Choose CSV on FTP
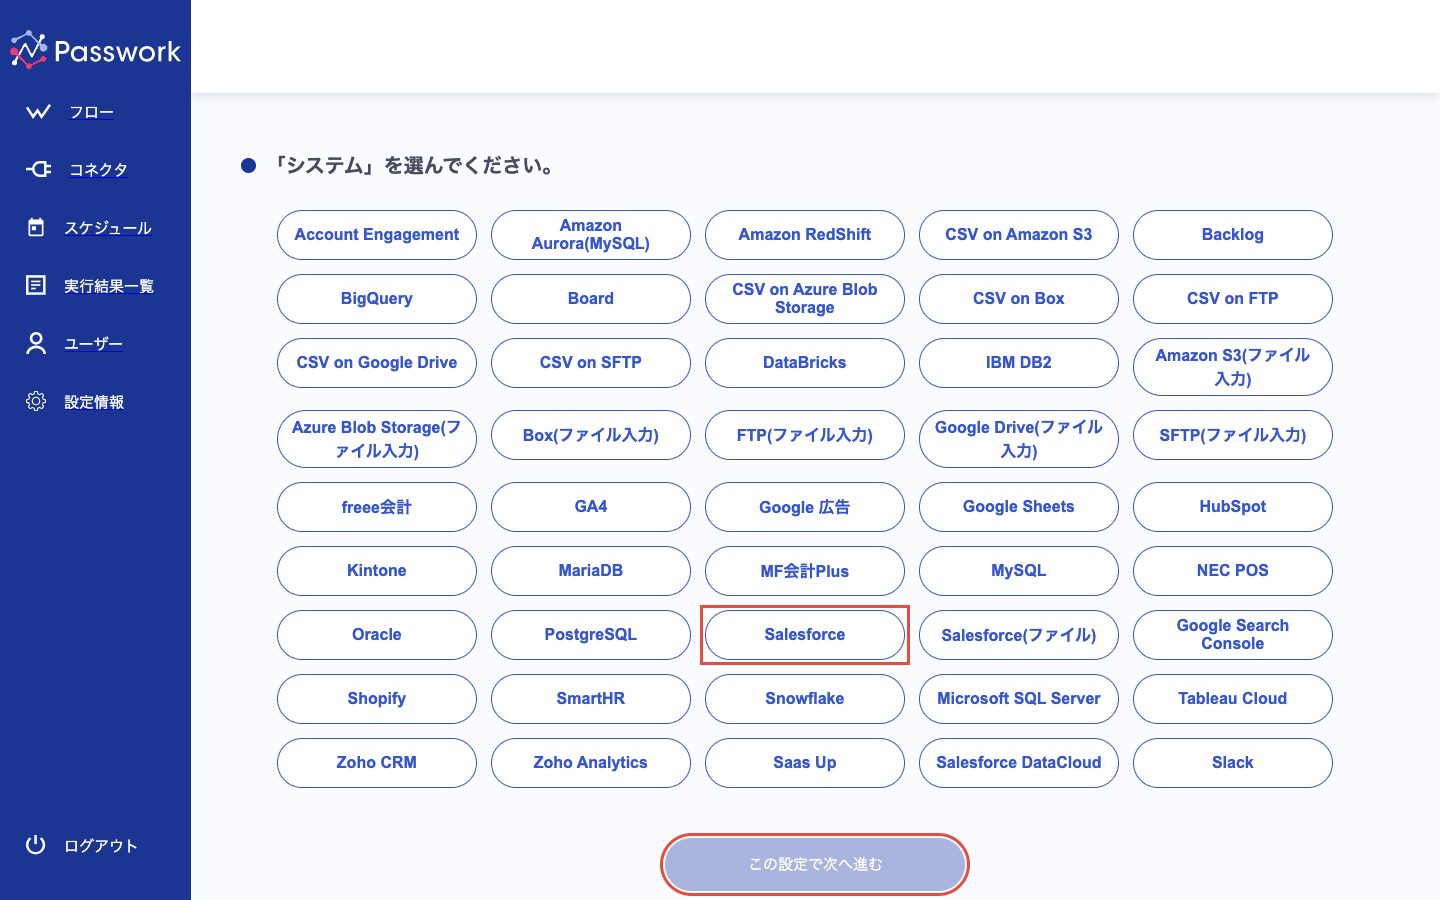Viewport: 1440px width, 900px height. click(x=1233, y=299)
